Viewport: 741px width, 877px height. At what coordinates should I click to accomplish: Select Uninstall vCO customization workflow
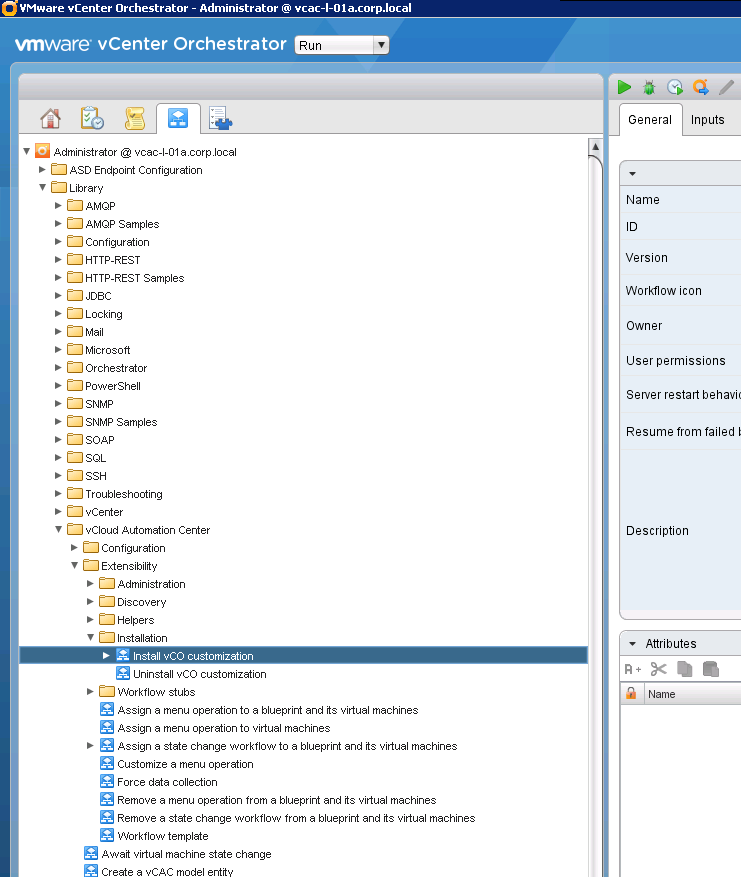tap(200, 674)
